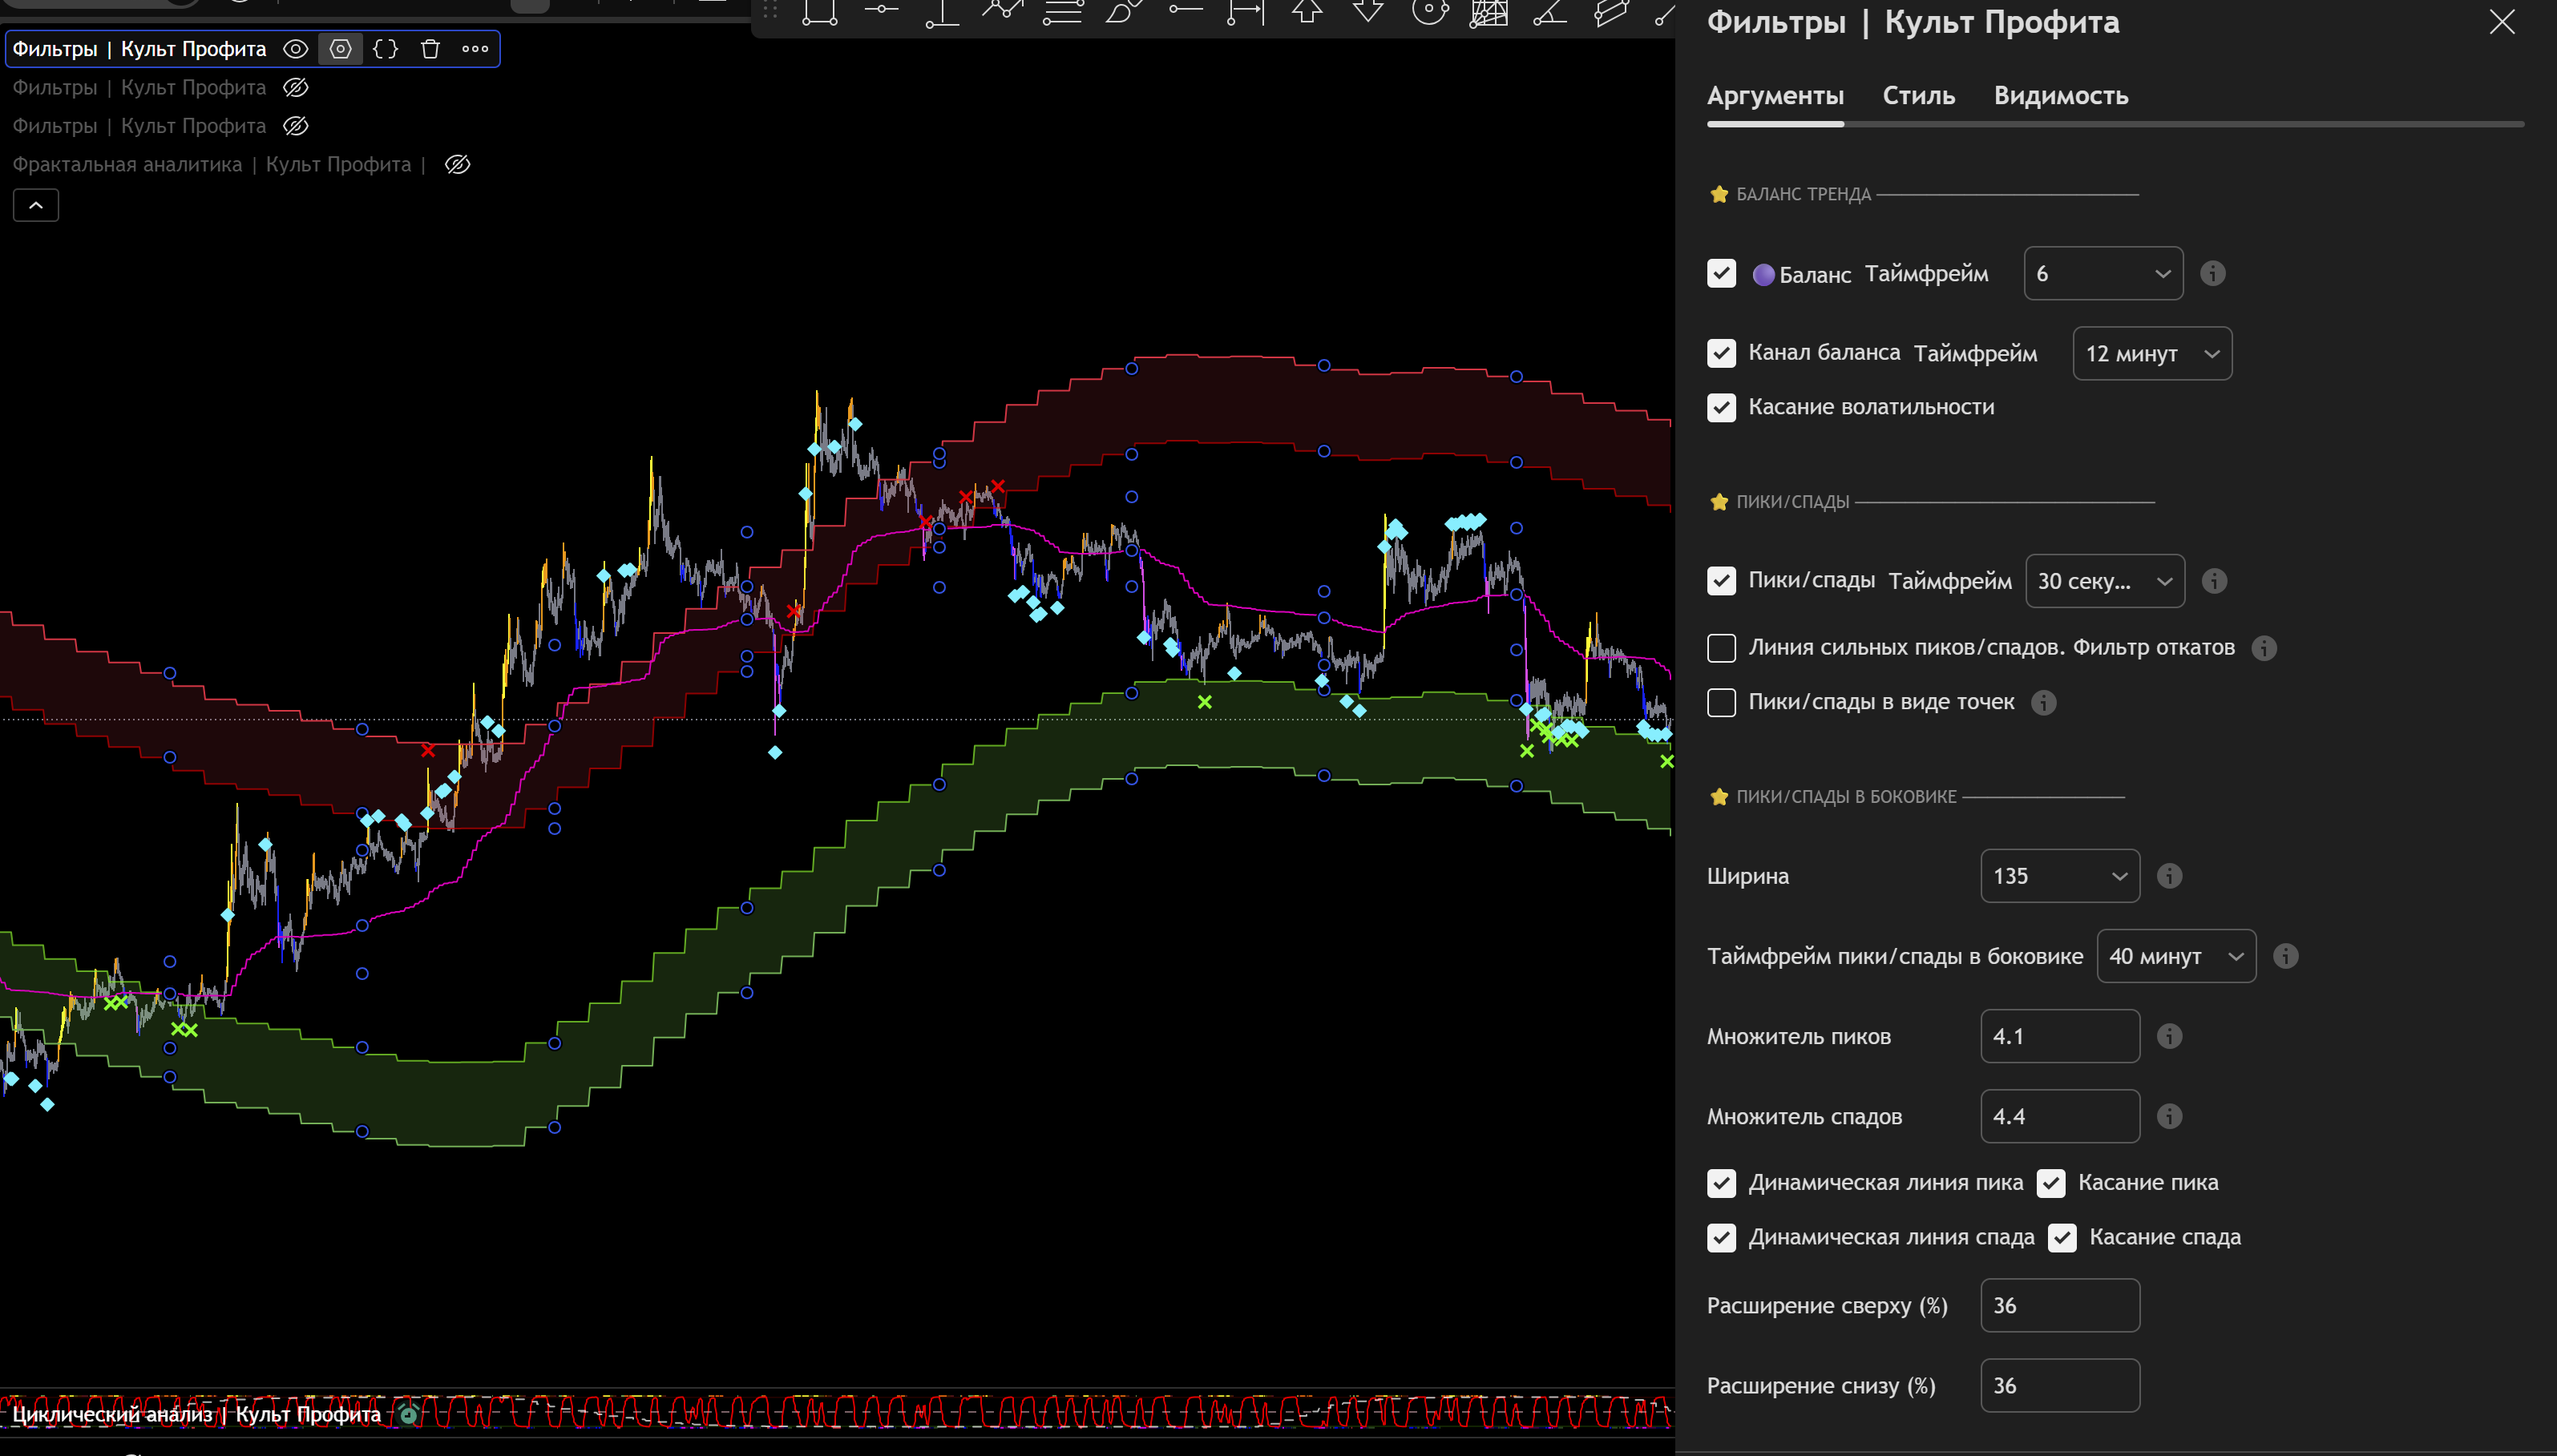Select the arrow down drawing tool
The image size is (2557, 1456).
pos(1368,12)
